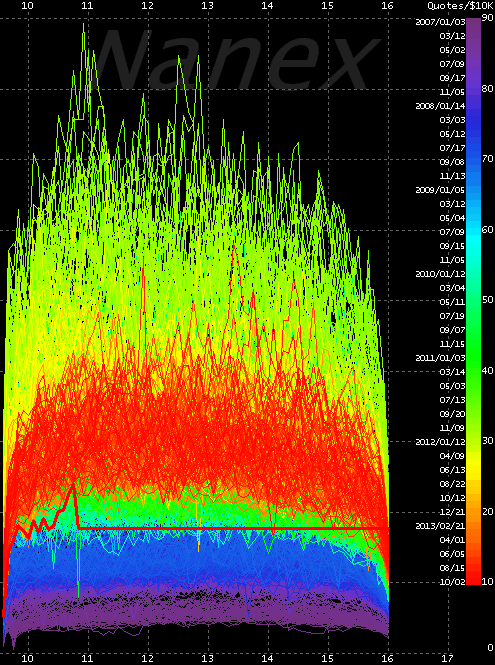Click the 90 value on the right scale

488,17
